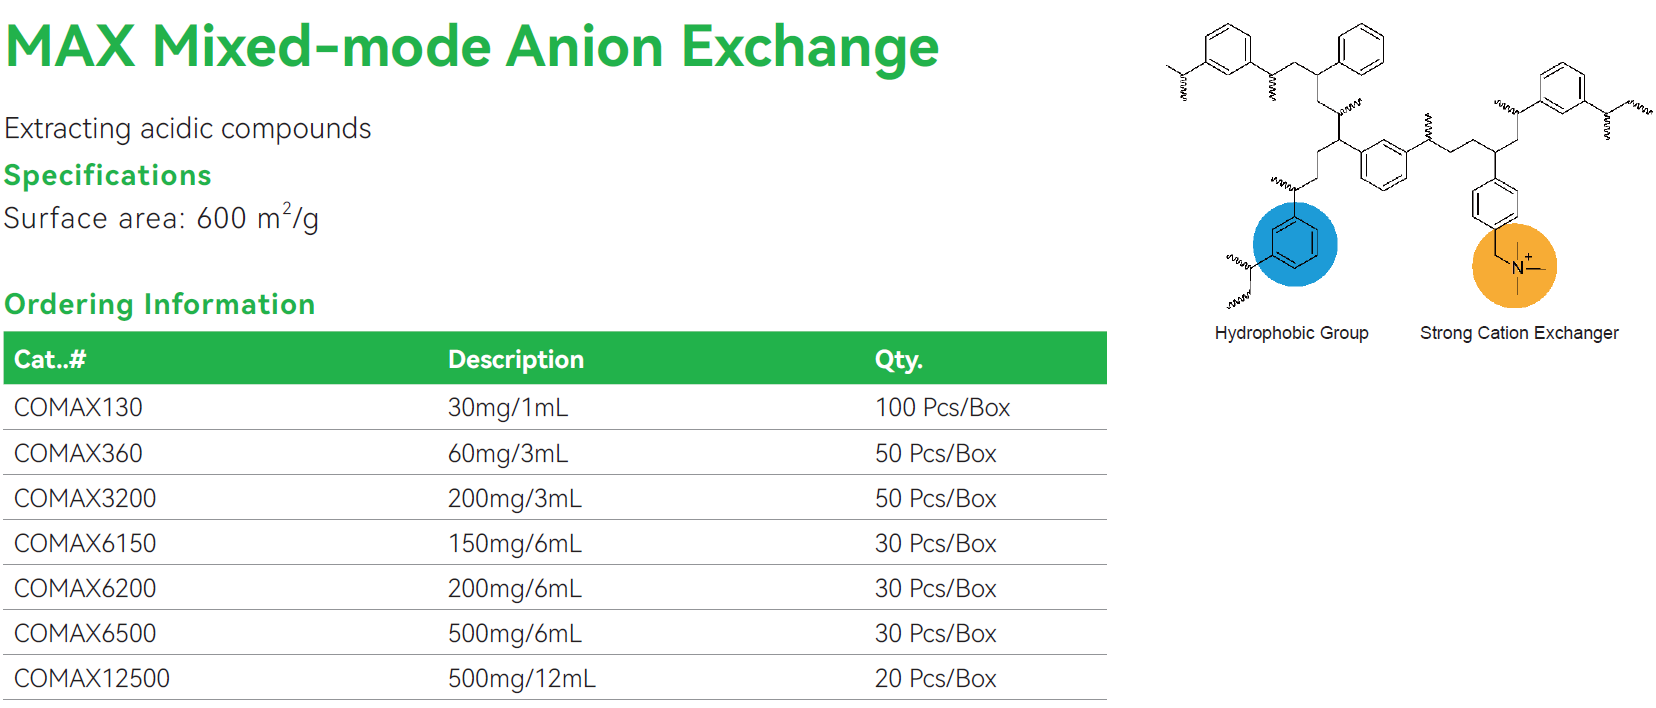1656x708 pixels.
Task: Click the blue Hydrophobic Group circle
Action: point(1294,244)
